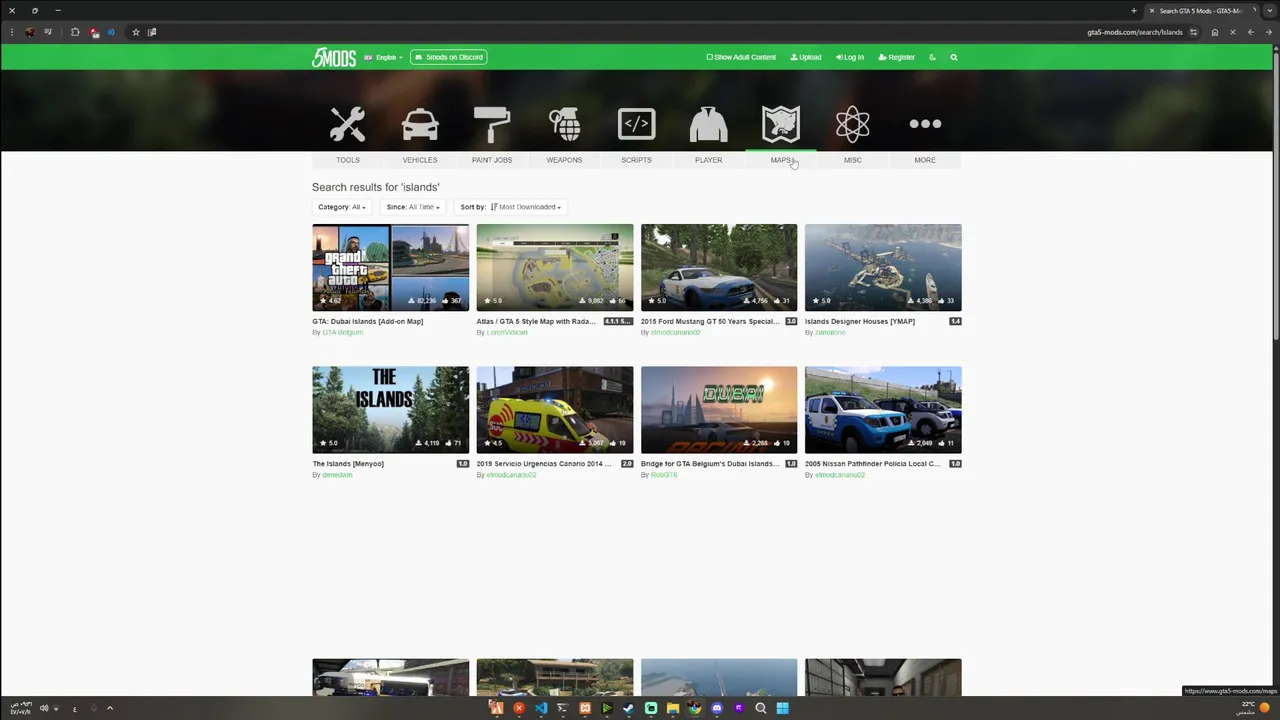Image resolution: width=1280 pixels, height=720 pixels.
Task: Click taskbar volume speaker icon
Action: [44, 708]
